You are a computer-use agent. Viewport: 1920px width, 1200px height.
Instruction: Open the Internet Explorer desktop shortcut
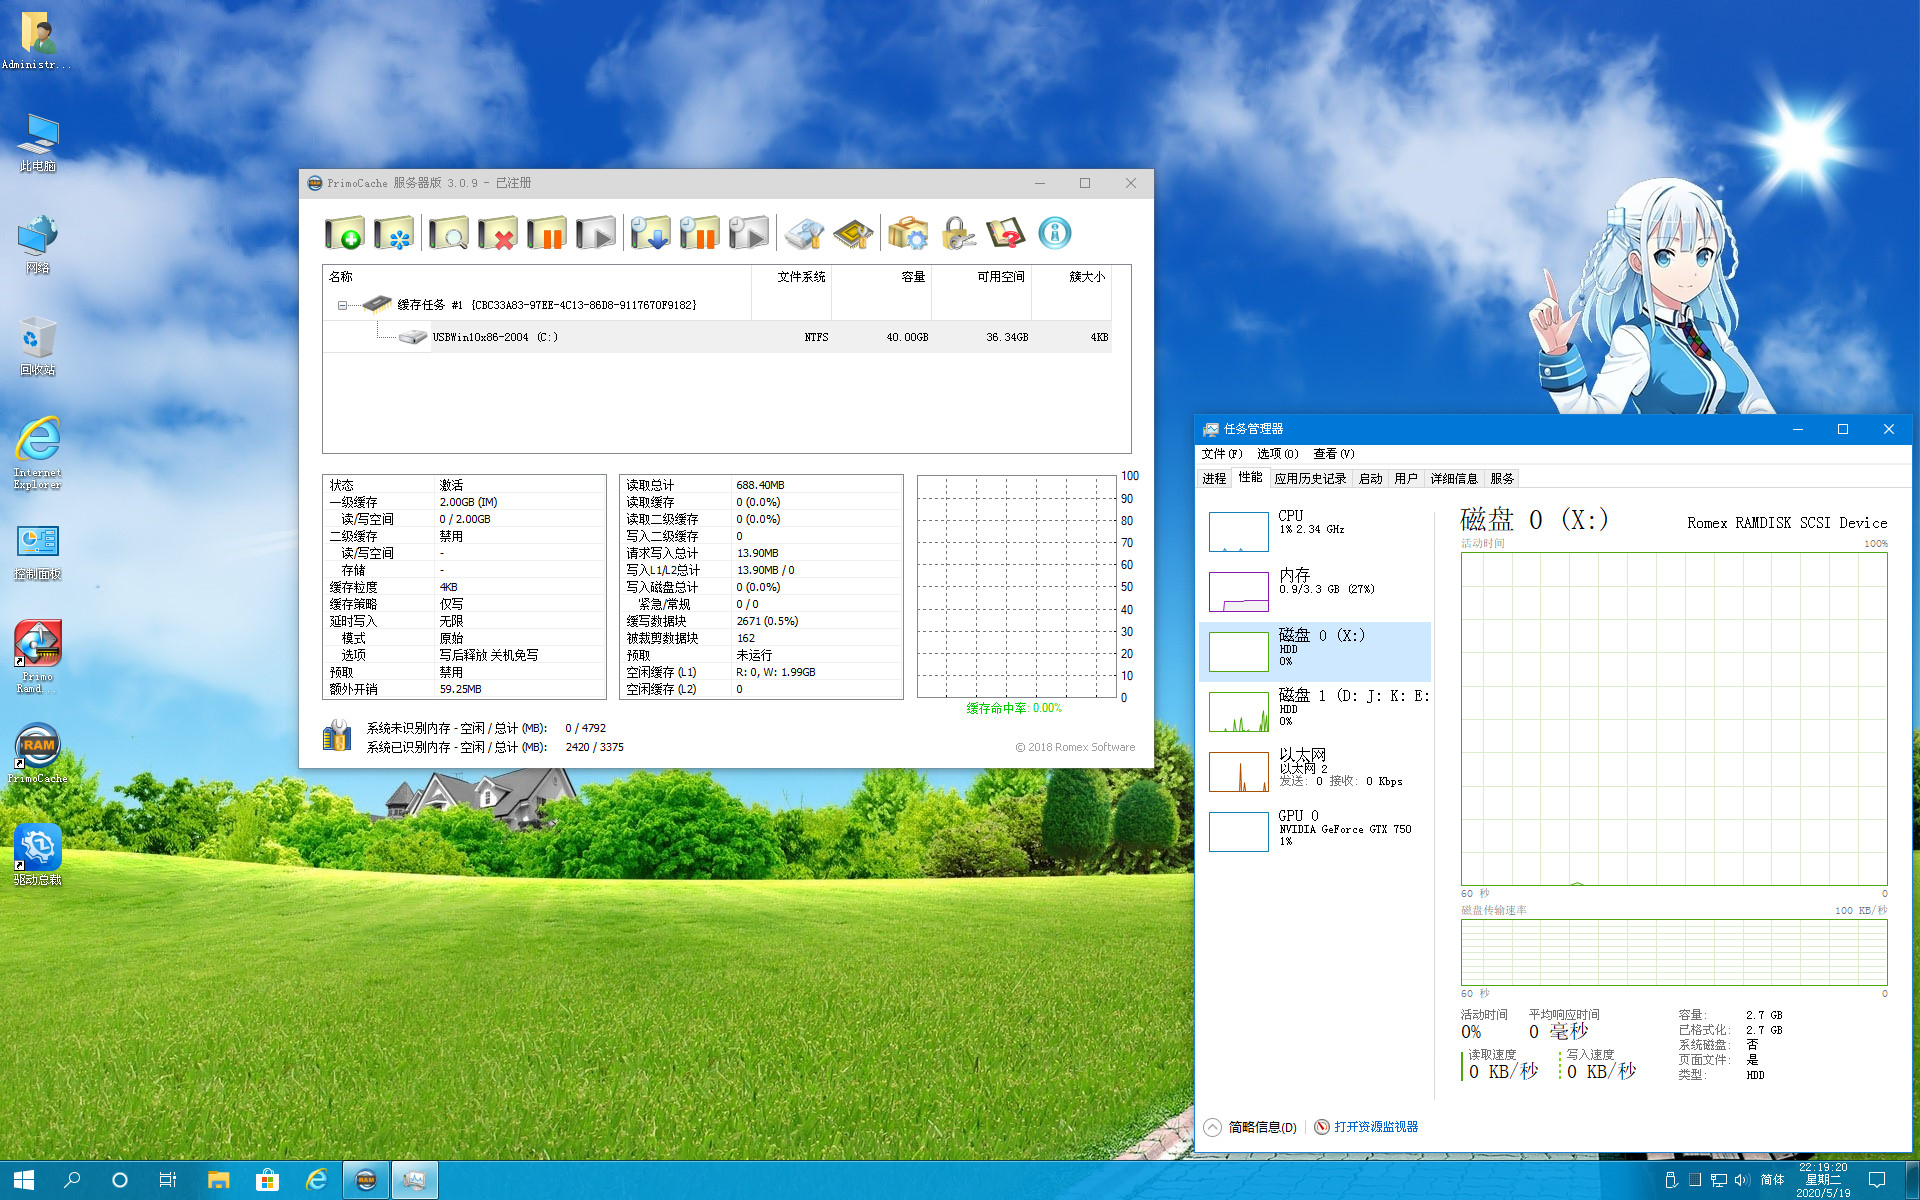click(x=38, y=453)
